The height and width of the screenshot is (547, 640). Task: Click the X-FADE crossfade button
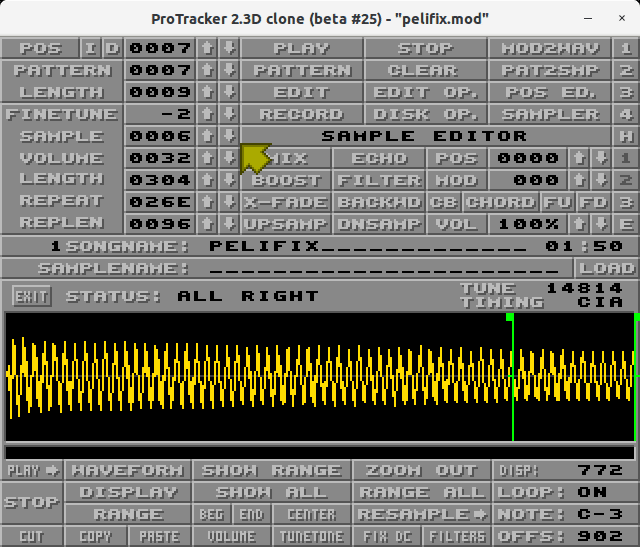[286, 202]
